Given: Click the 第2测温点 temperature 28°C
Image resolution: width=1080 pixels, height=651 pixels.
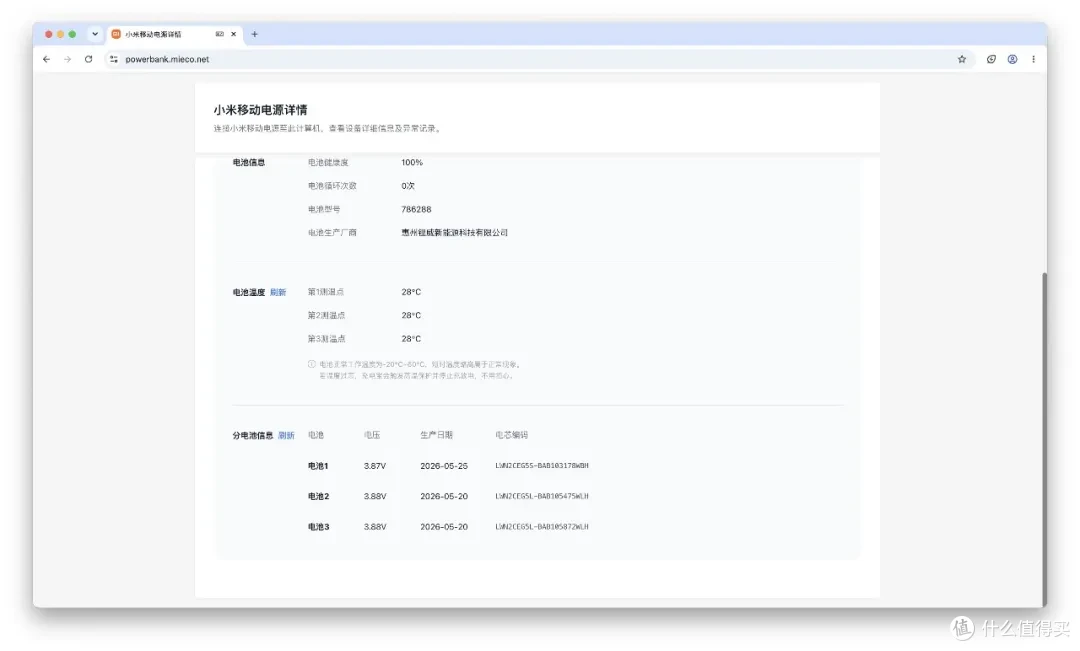Looking at the screenshot, I should pos(411,316).
